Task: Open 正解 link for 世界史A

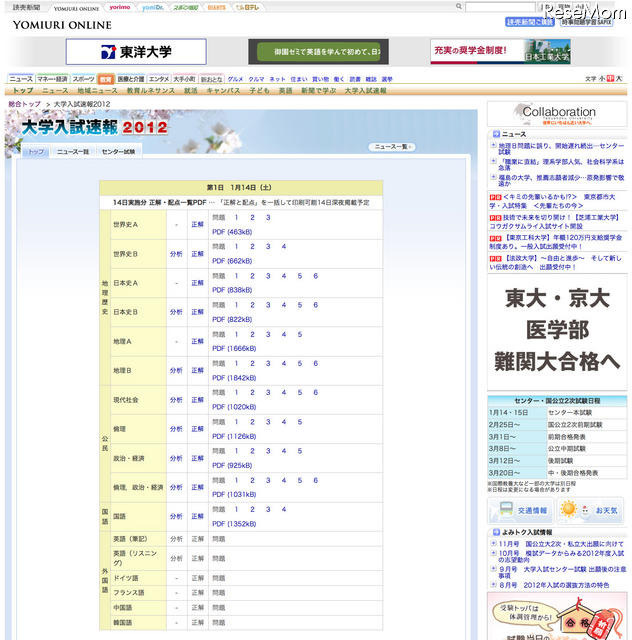Action: click(198, 224)
